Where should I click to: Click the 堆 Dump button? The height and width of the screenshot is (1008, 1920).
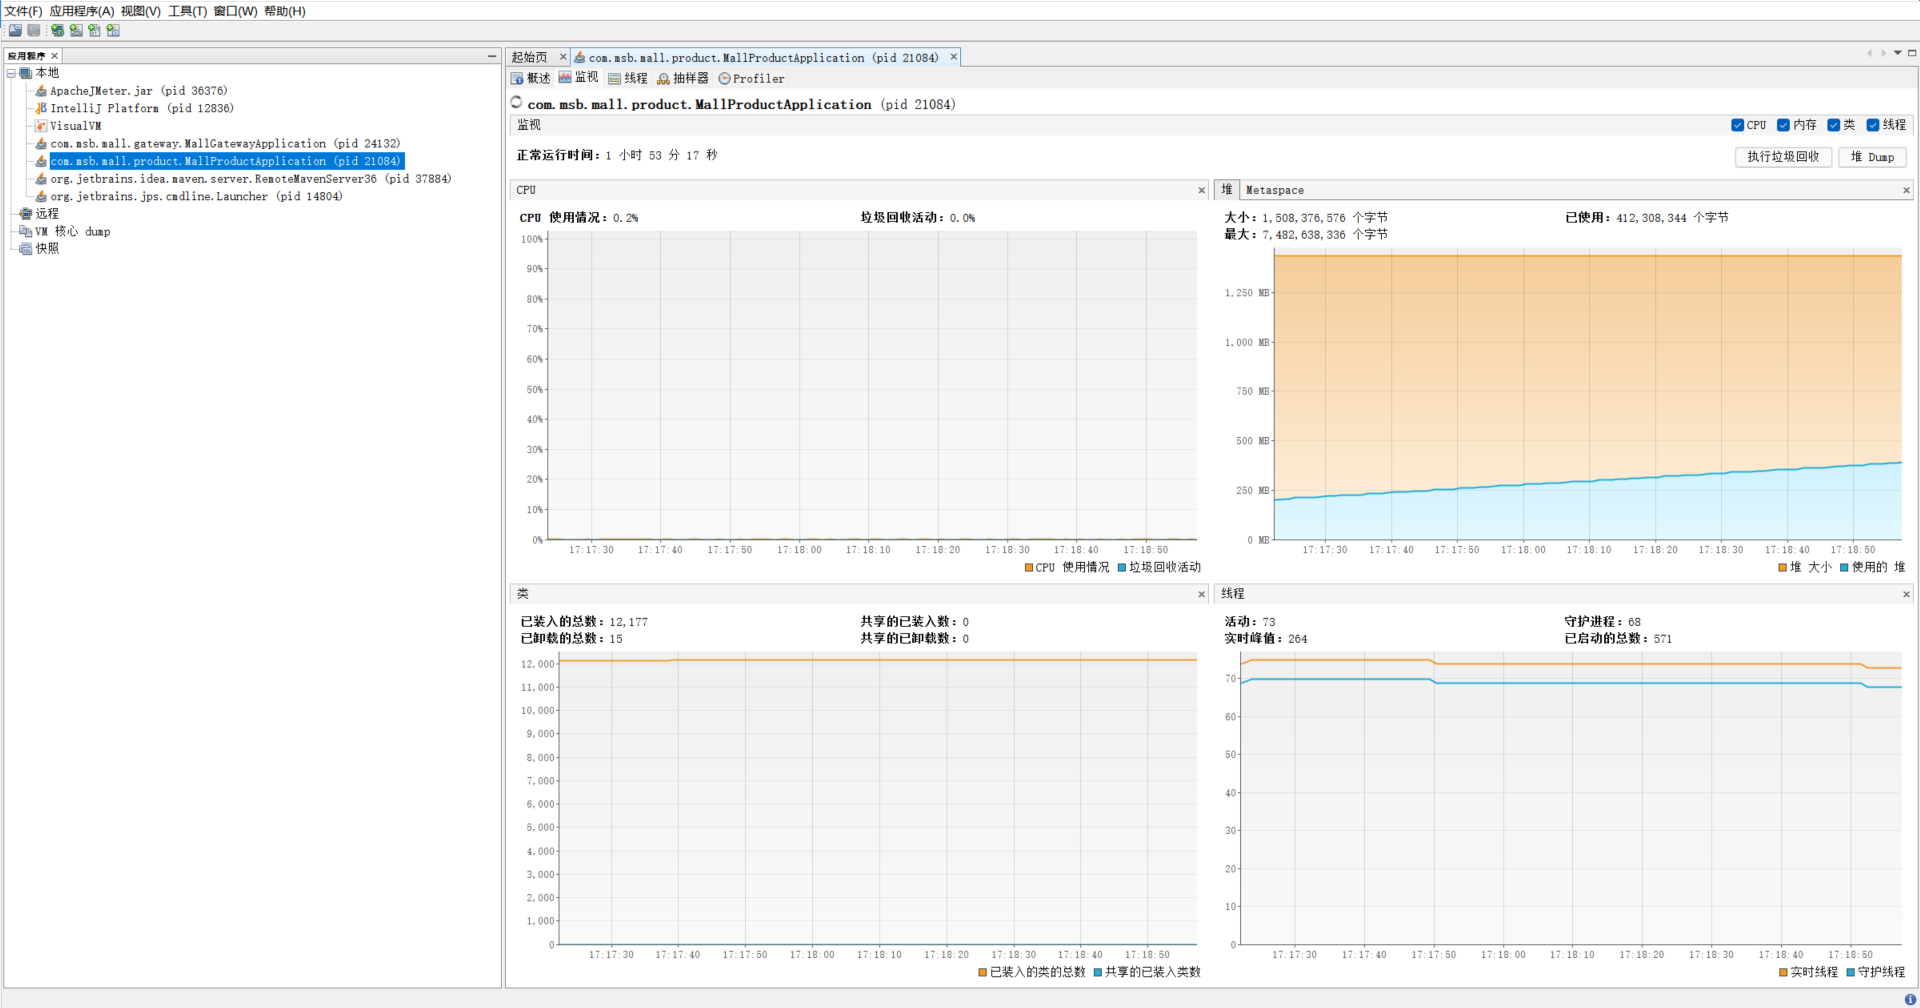click(1872, 157)
